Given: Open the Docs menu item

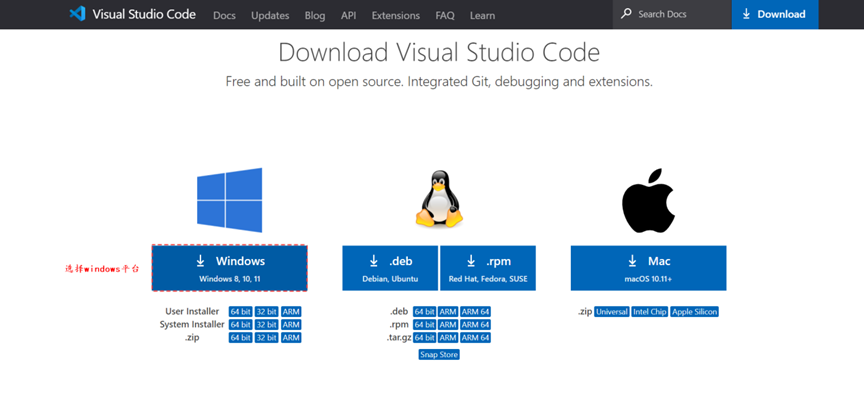Looking at the screenshot, I should [224, 15].
